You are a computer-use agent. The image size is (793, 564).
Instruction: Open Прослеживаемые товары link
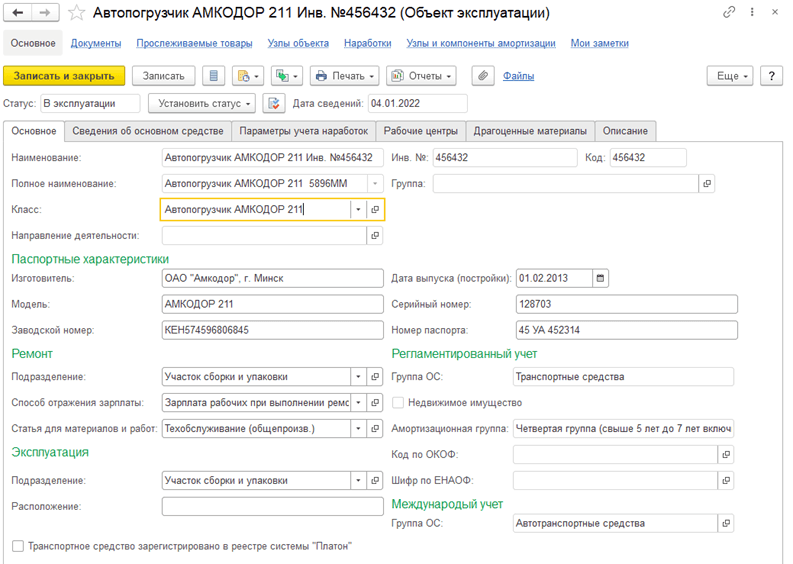click(194, 44)
